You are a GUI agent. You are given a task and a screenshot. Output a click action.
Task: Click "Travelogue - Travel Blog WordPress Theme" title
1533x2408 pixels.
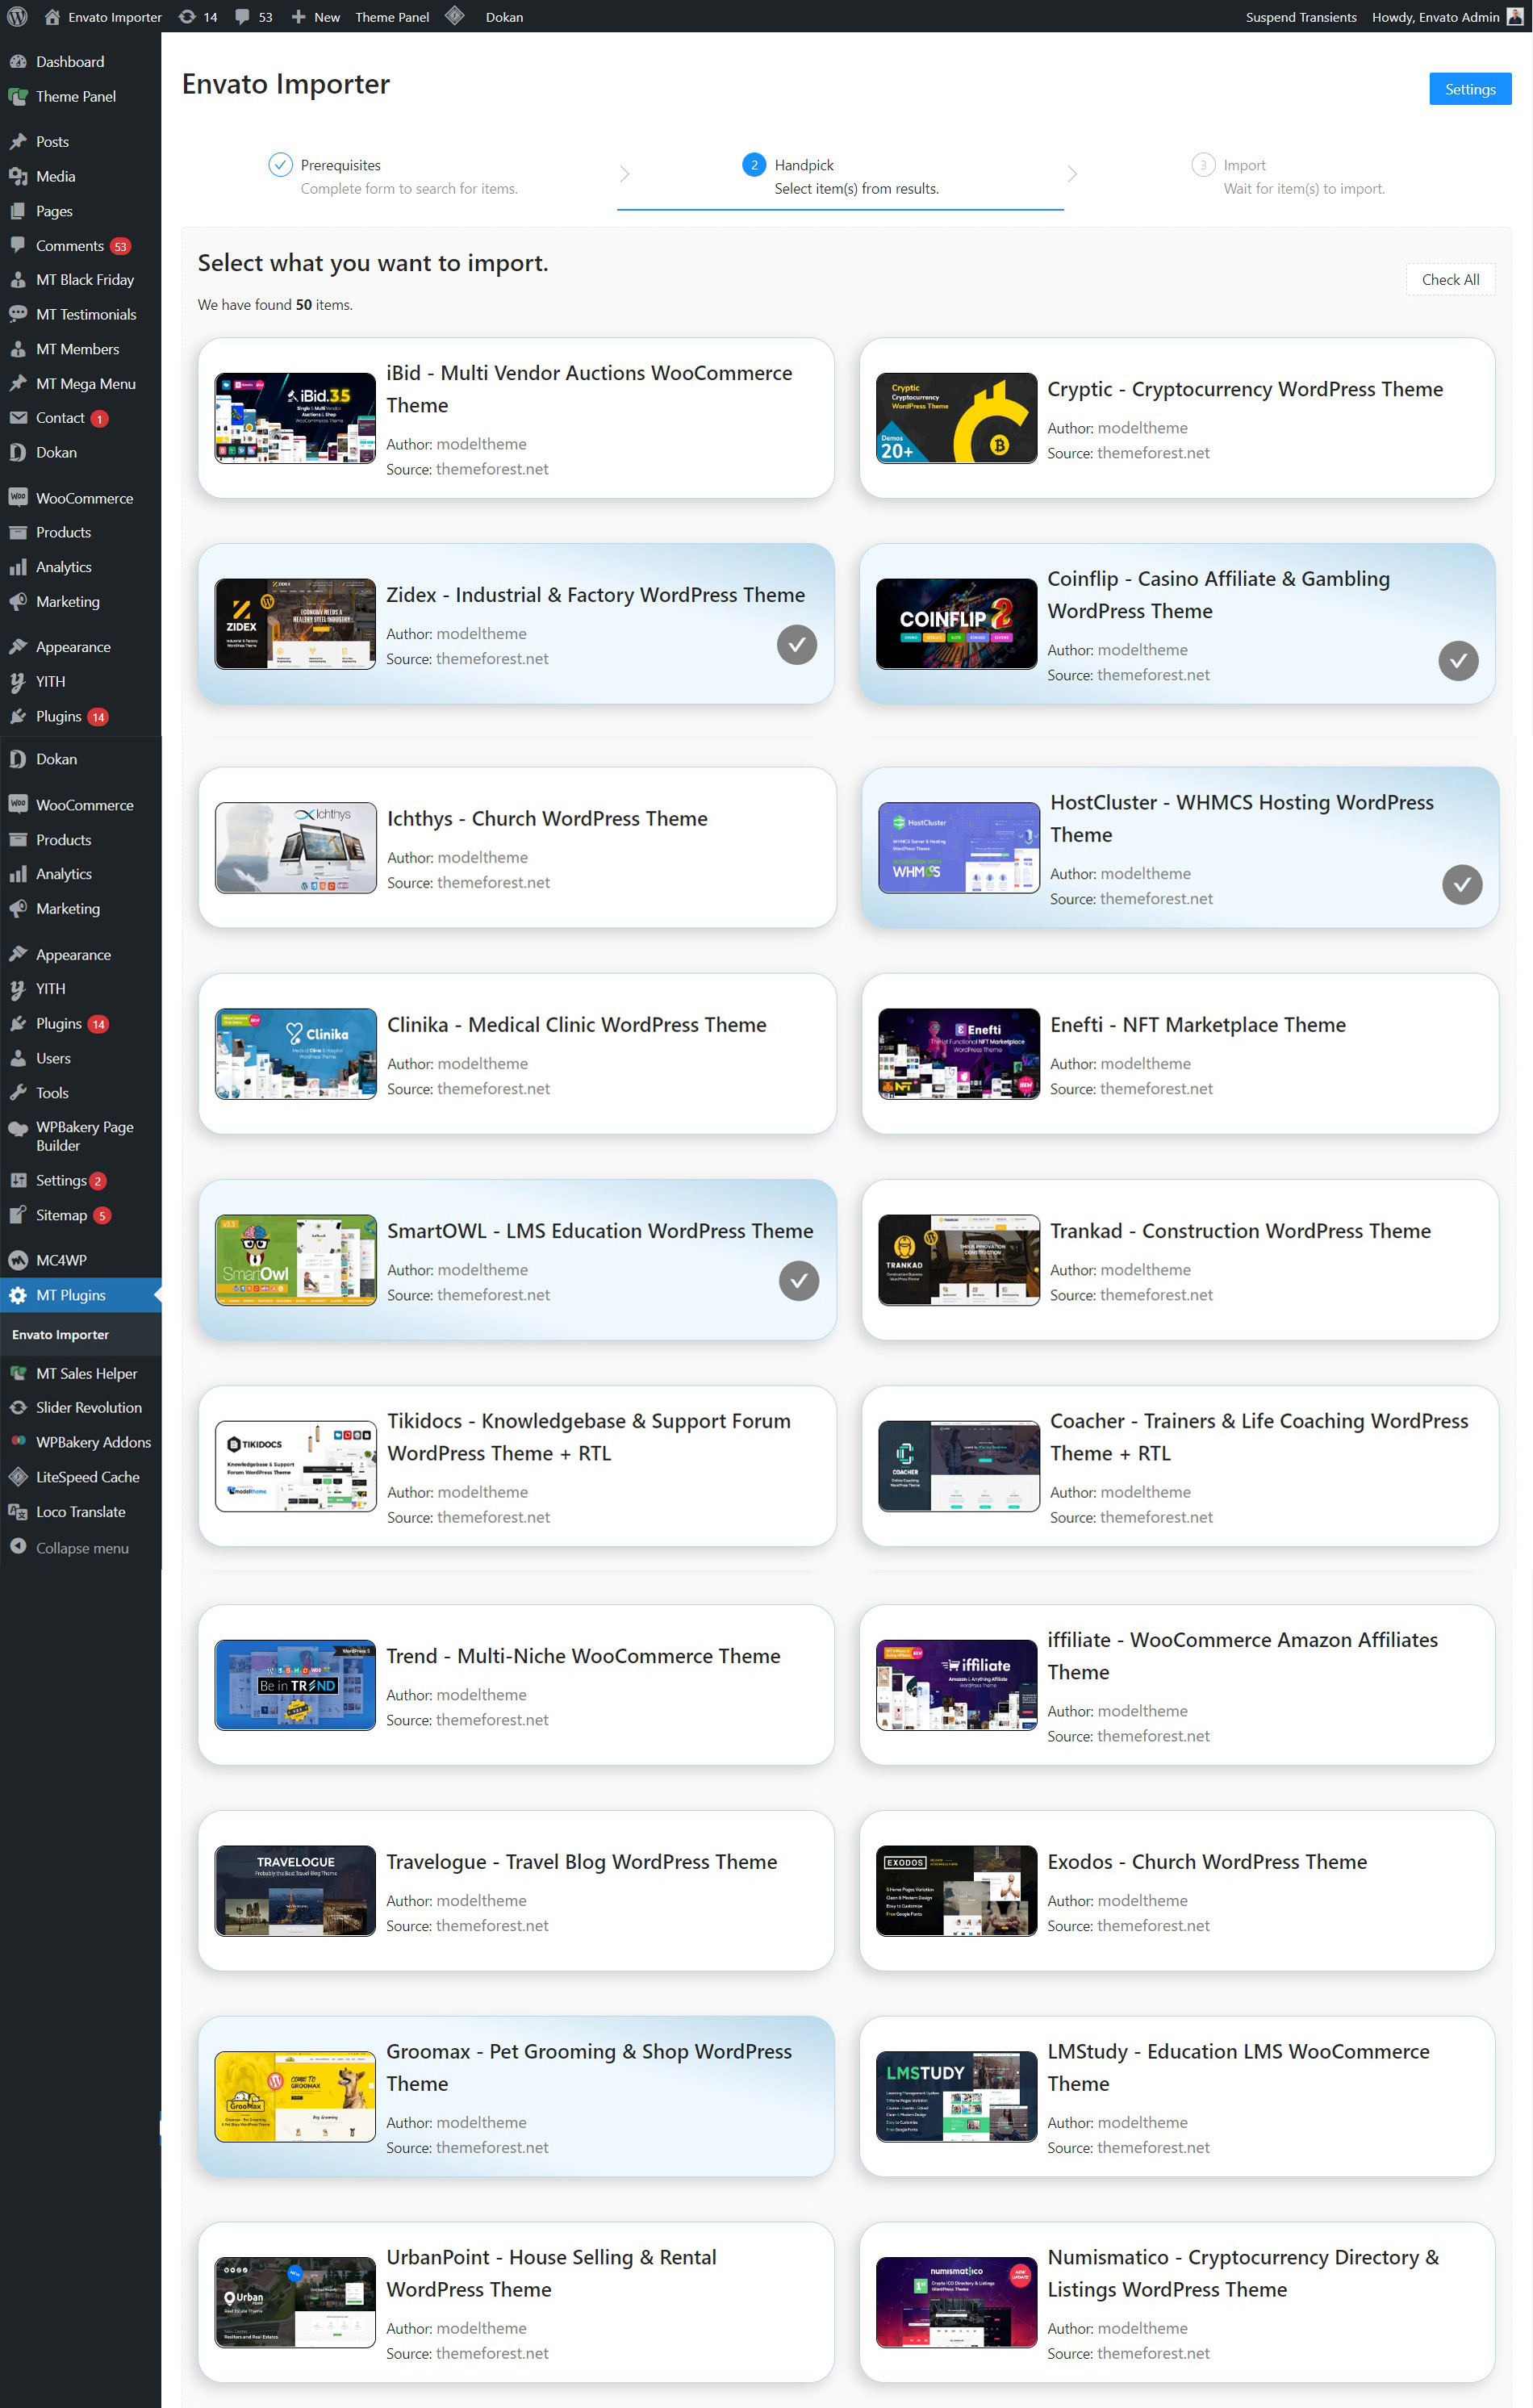click(581, 1862)
